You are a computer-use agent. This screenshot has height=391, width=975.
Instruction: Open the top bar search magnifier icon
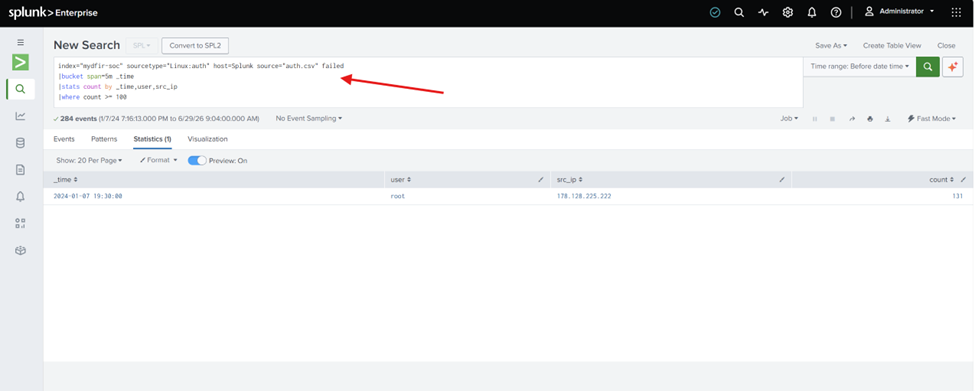(739, 12)
